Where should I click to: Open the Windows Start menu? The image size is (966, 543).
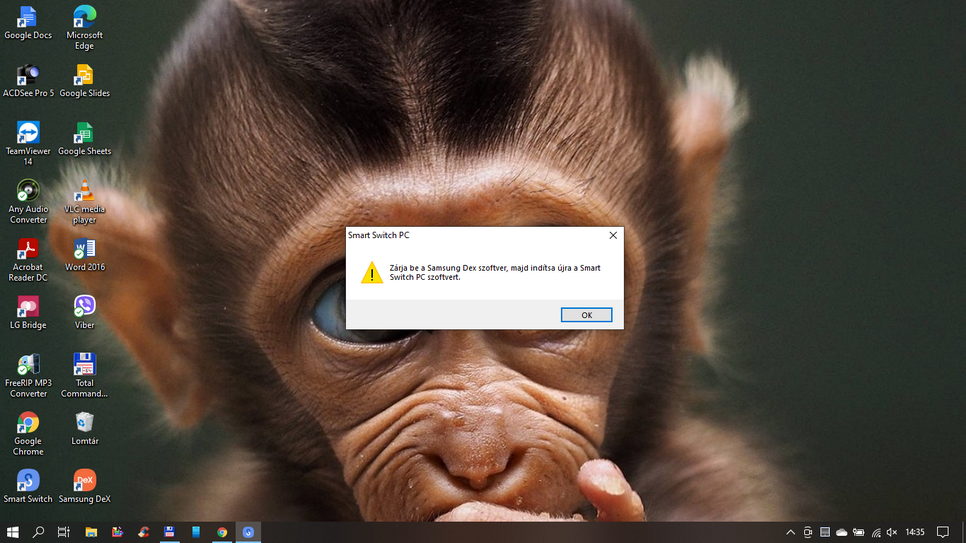pos(12,532)
